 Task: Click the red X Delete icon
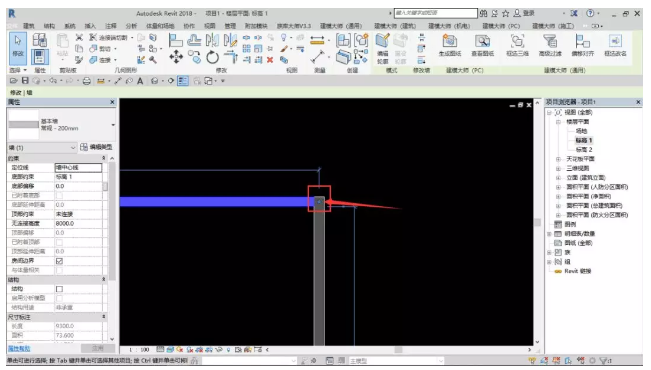point(270,60)
